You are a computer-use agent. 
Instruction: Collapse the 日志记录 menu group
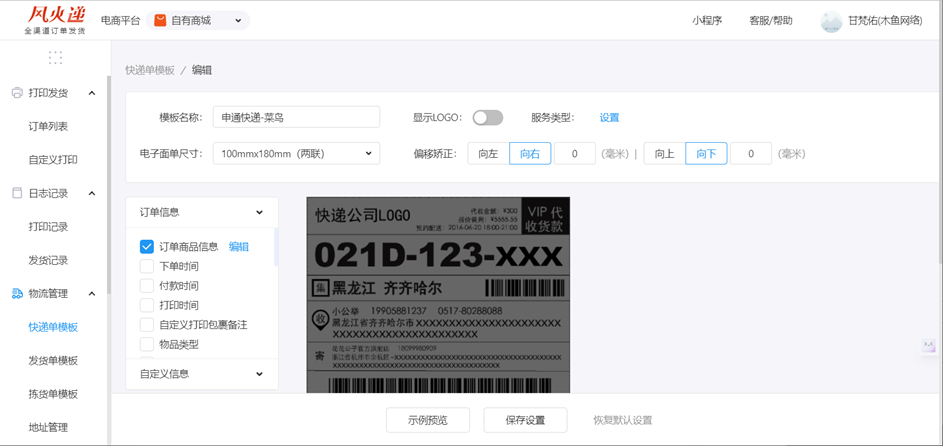tap(92, 193)
